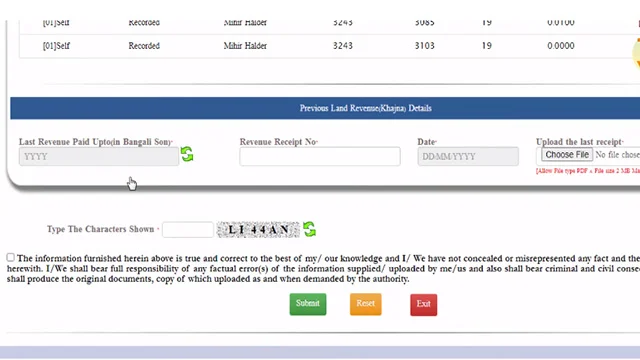Select the 0.0000 area value cell
Screen dimensions: 640x360
(x=561, y=46)
